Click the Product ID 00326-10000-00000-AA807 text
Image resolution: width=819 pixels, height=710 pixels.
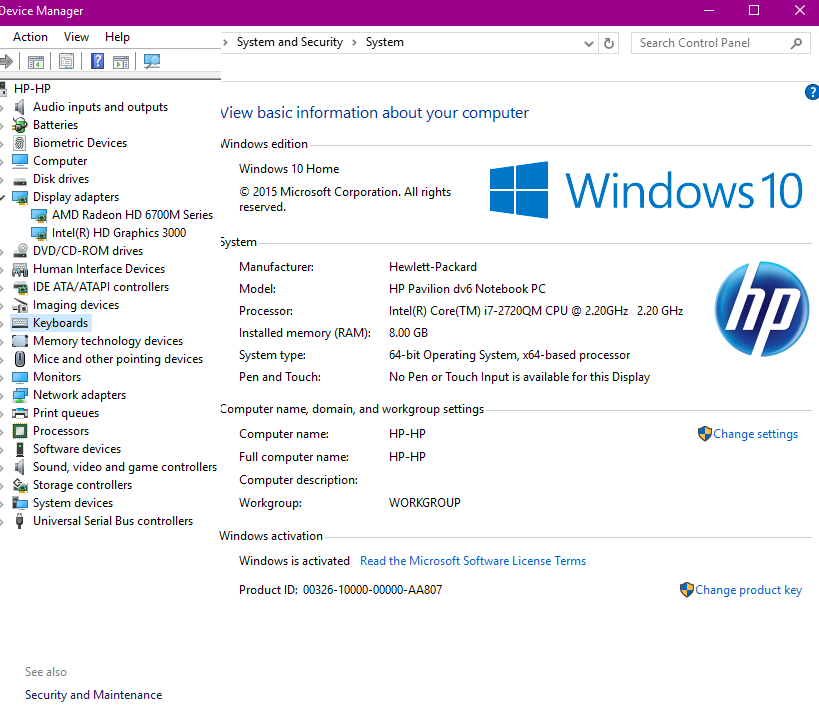click(341, 590)
